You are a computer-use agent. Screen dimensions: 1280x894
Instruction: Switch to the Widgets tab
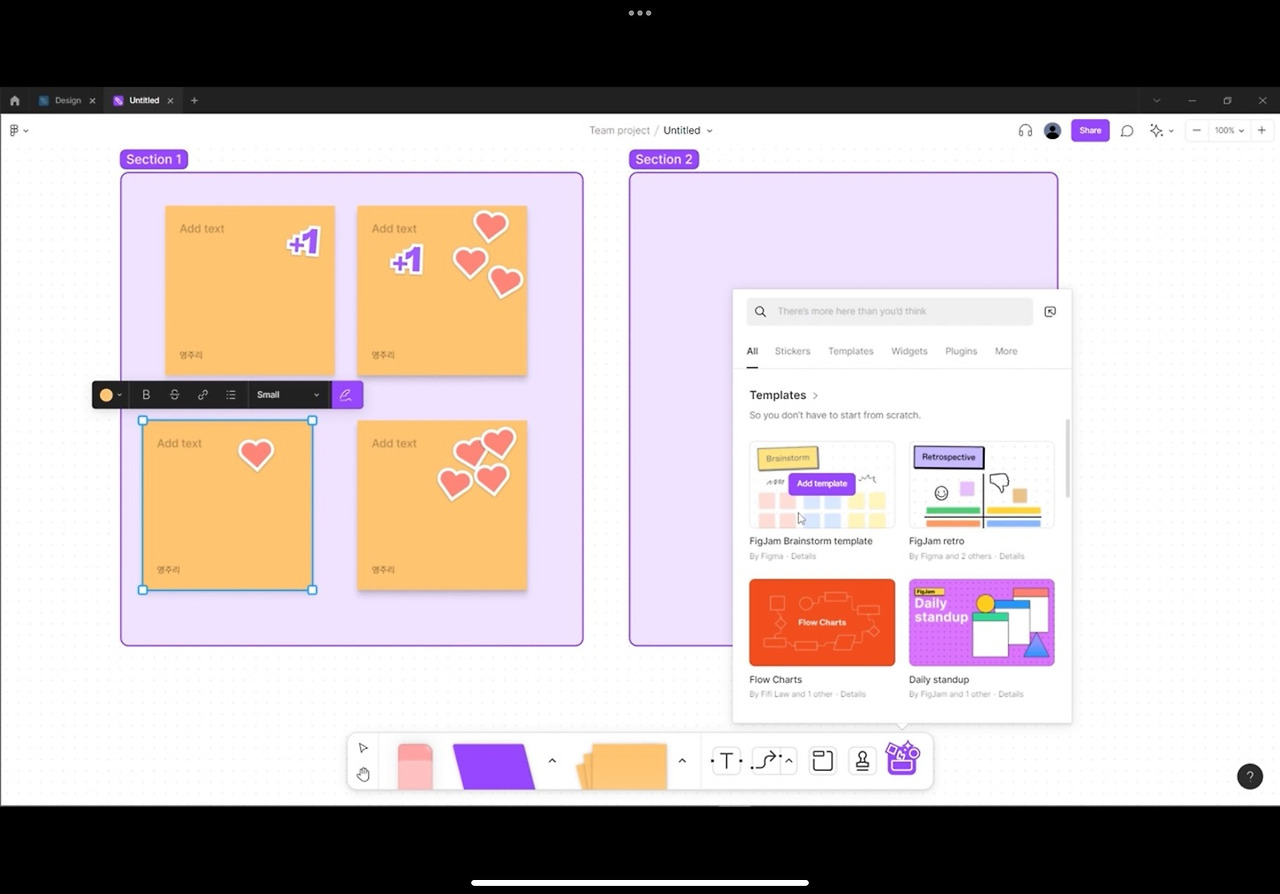click(x=909, y=352)
